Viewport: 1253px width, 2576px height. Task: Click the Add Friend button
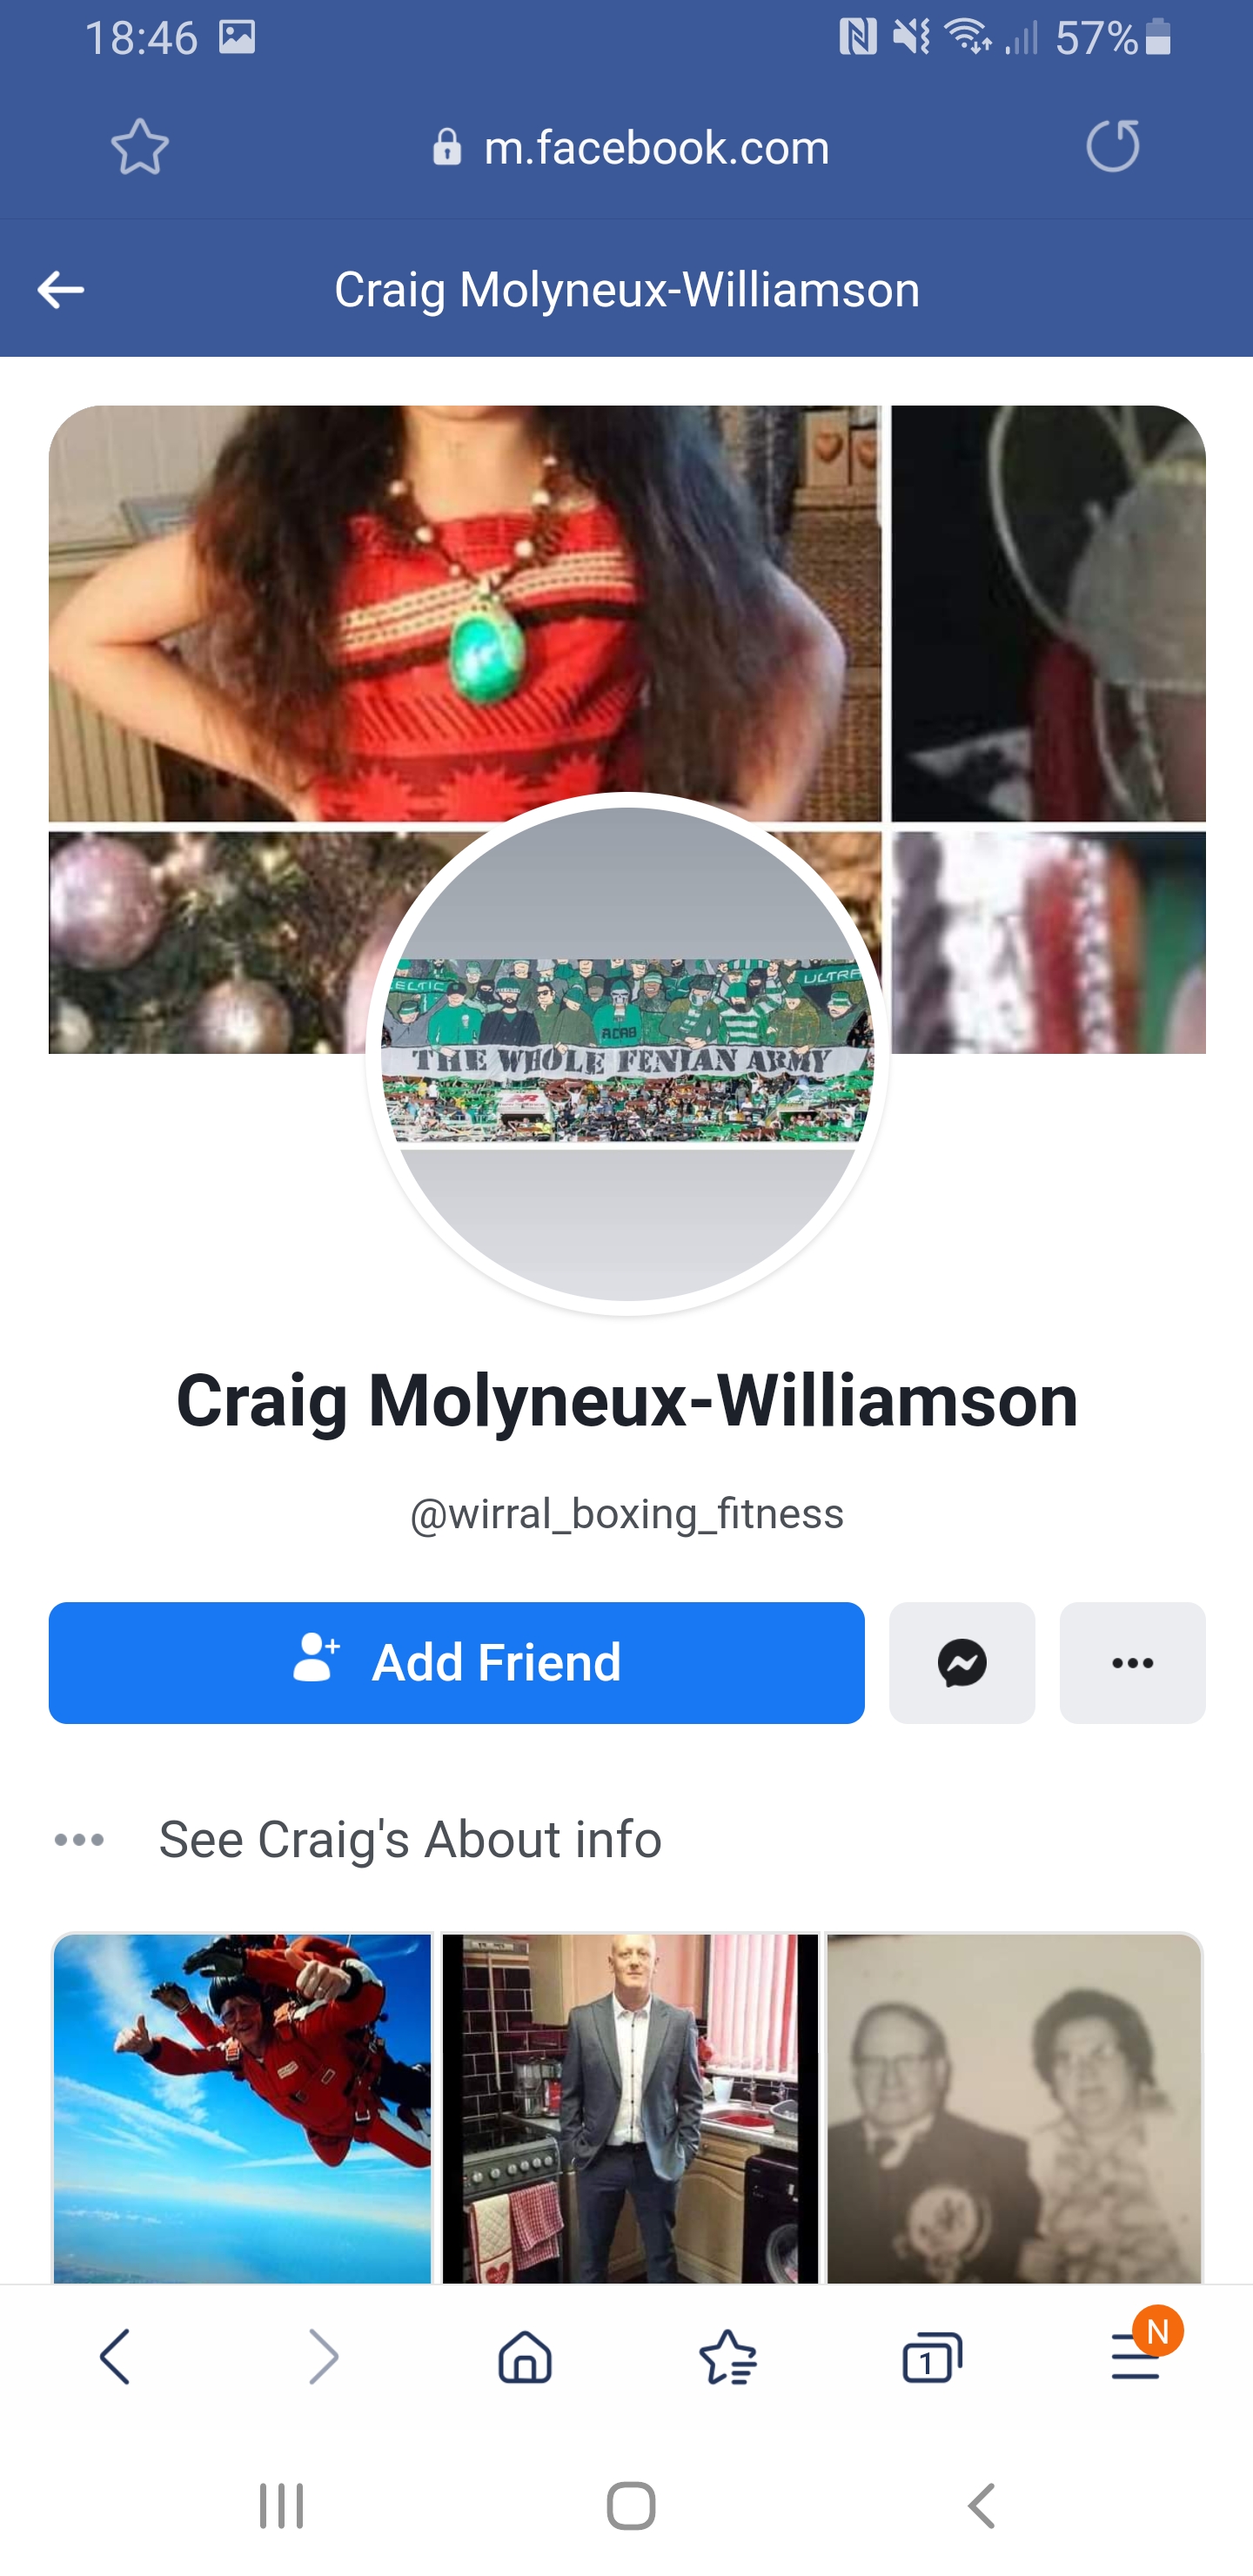(x=456, y=1662)
